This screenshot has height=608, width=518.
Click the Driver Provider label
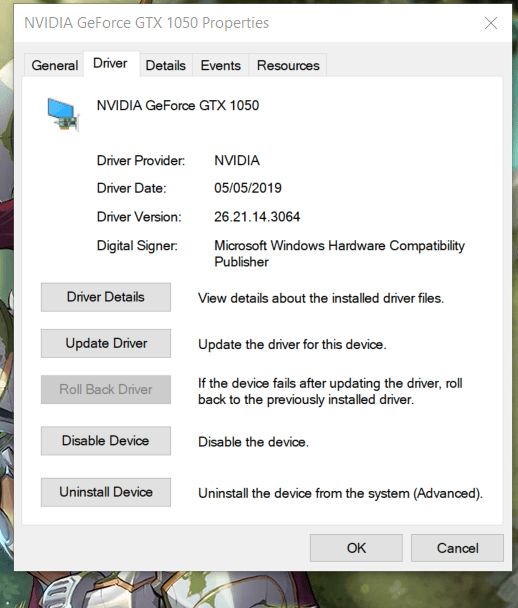141,161
